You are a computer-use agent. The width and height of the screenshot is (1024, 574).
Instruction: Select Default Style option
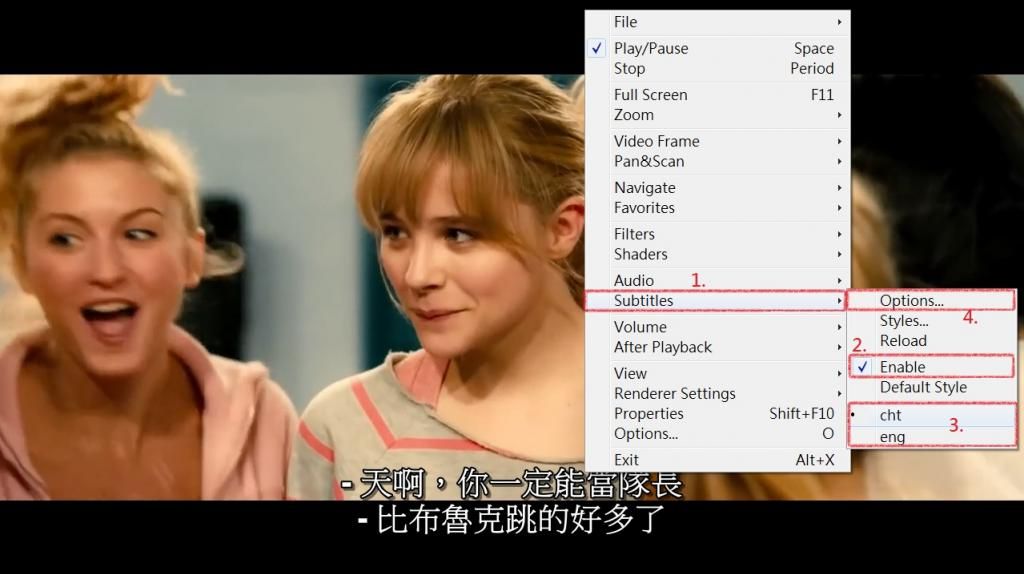tap(932, 387)
